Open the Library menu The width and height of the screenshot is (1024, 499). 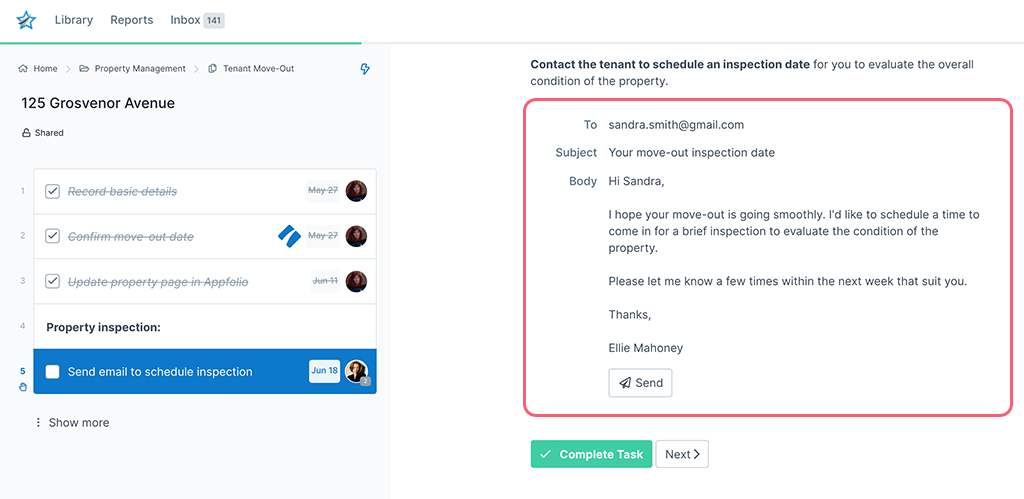coord(73,20)
